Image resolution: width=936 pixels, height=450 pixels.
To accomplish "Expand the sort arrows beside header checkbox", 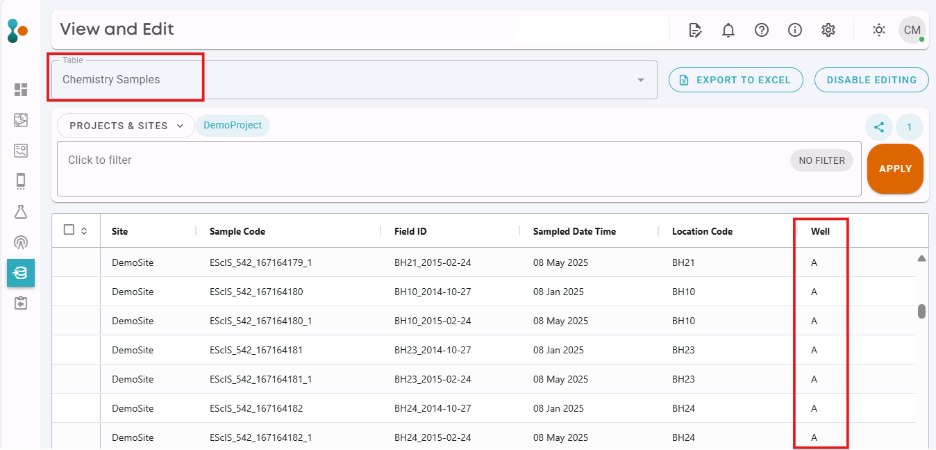I will coord(84,231).
